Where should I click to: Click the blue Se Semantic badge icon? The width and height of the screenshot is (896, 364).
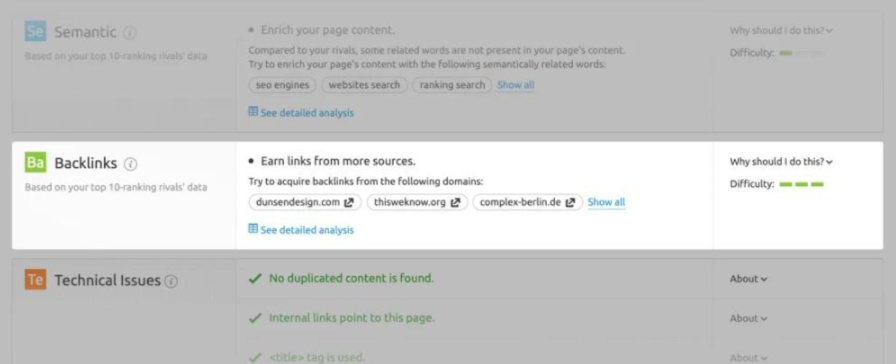click(x=35, y=31)
